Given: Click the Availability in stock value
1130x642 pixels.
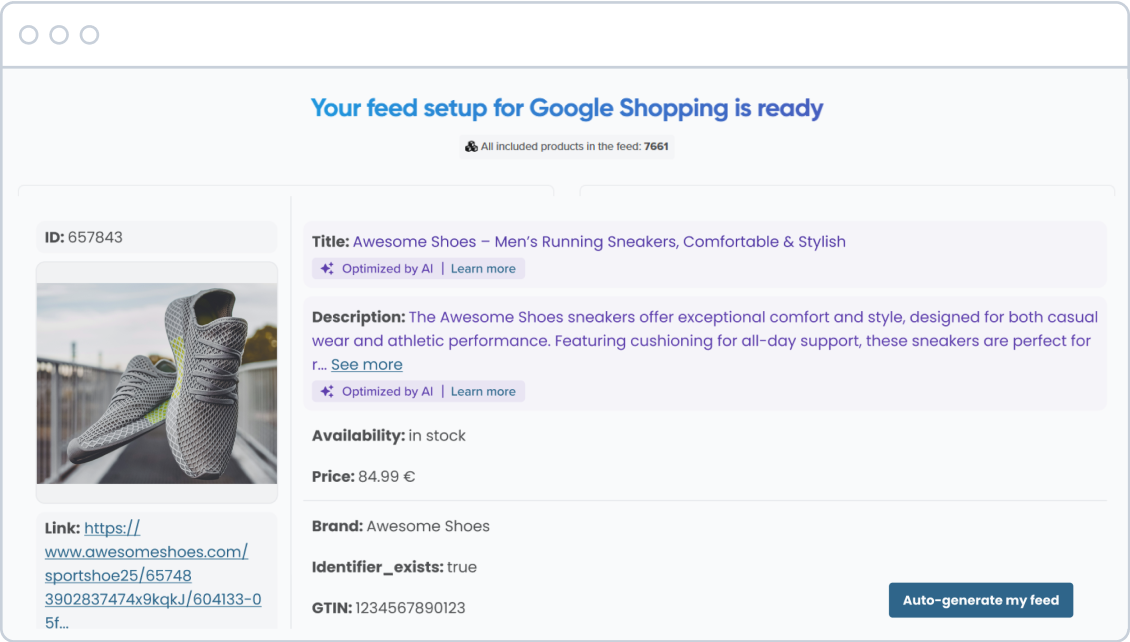Looking at the screenshot, I should point(437,436).
